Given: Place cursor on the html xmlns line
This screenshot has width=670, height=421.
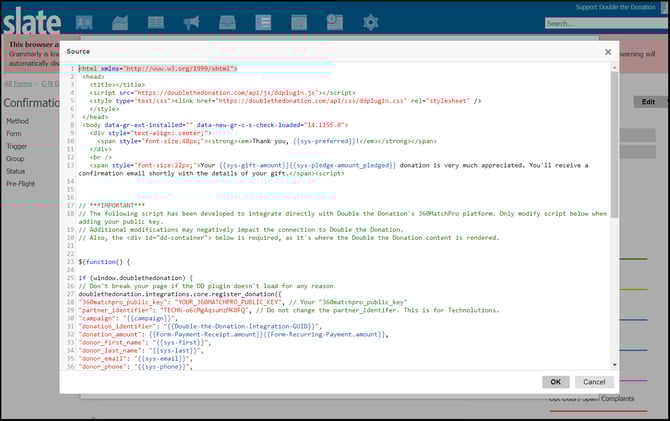Looking at the screenshot, I should pyautogui.click(x=158, y=69).
